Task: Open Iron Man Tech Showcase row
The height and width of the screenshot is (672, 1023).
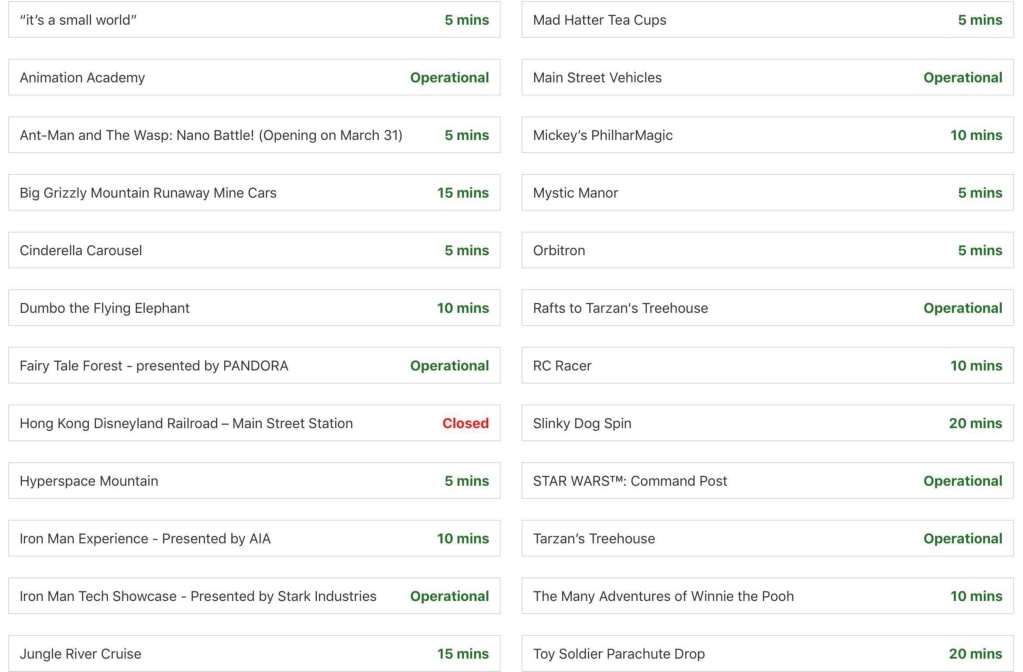Action: (x=254, y=596)
